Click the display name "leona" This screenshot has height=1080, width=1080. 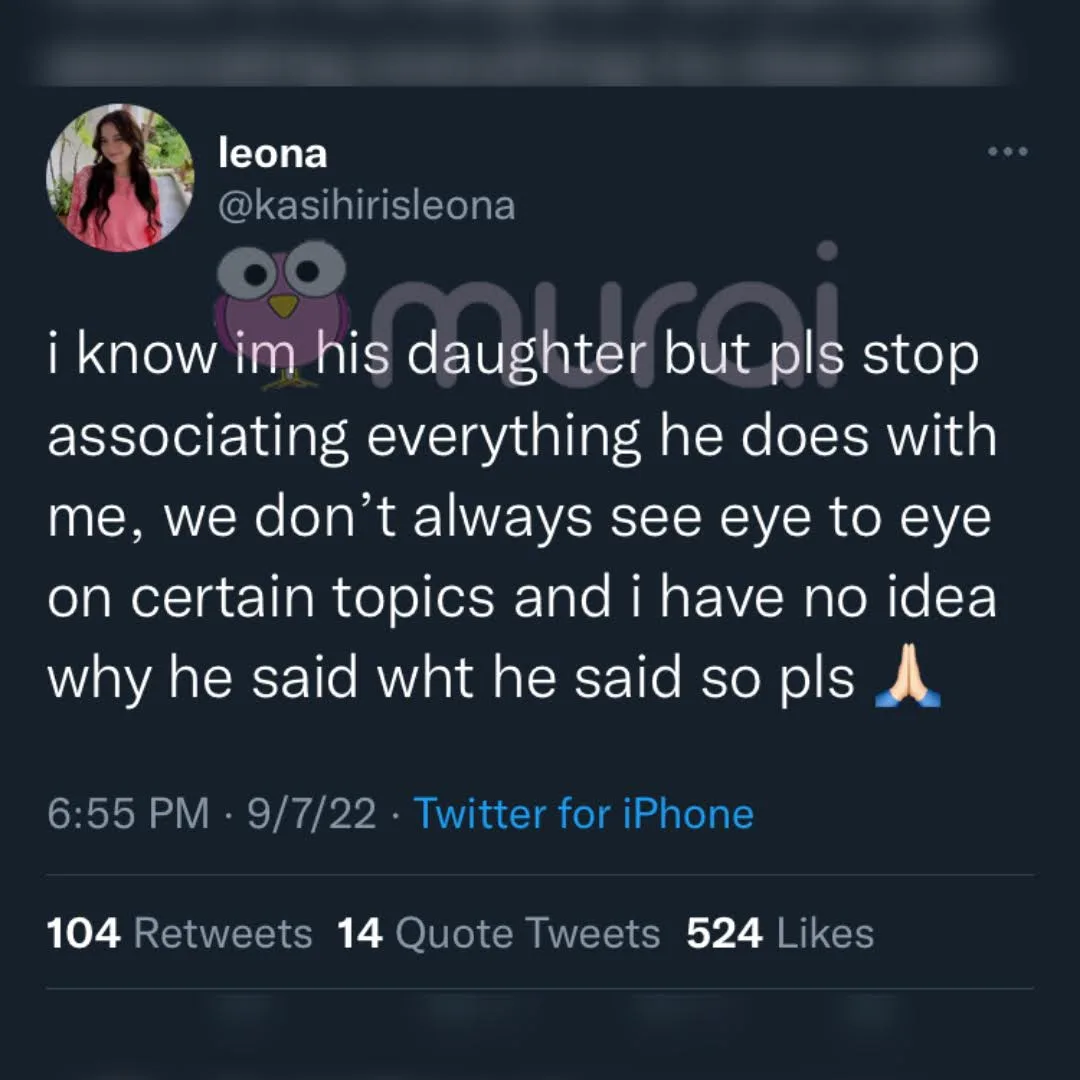[272, 154]
